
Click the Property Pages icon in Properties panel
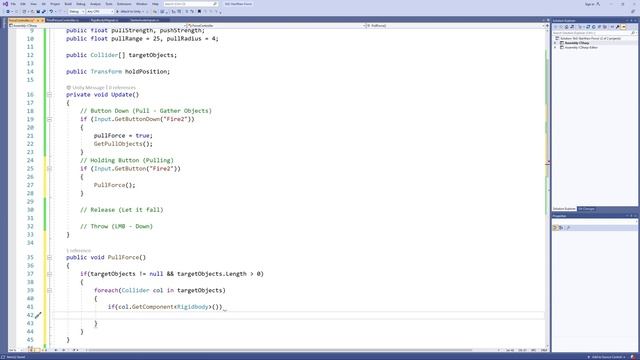[x=568, y=228]
